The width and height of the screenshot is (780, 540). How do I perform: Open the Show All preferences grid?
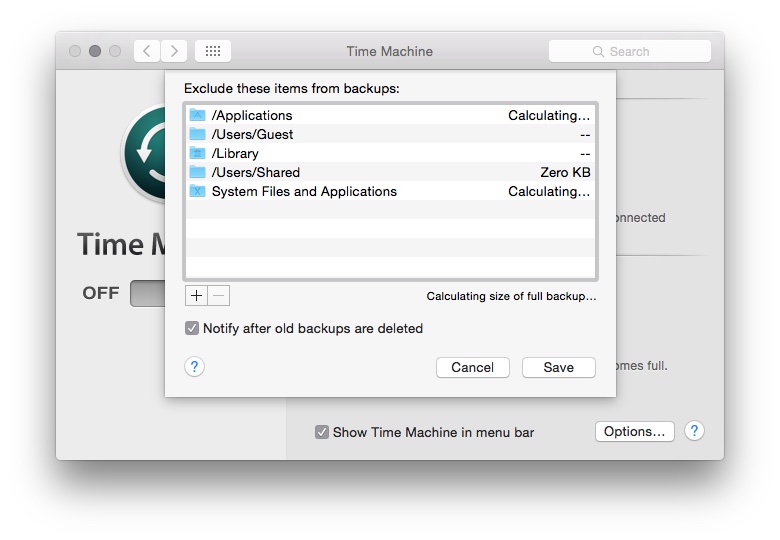coord(213,51)
